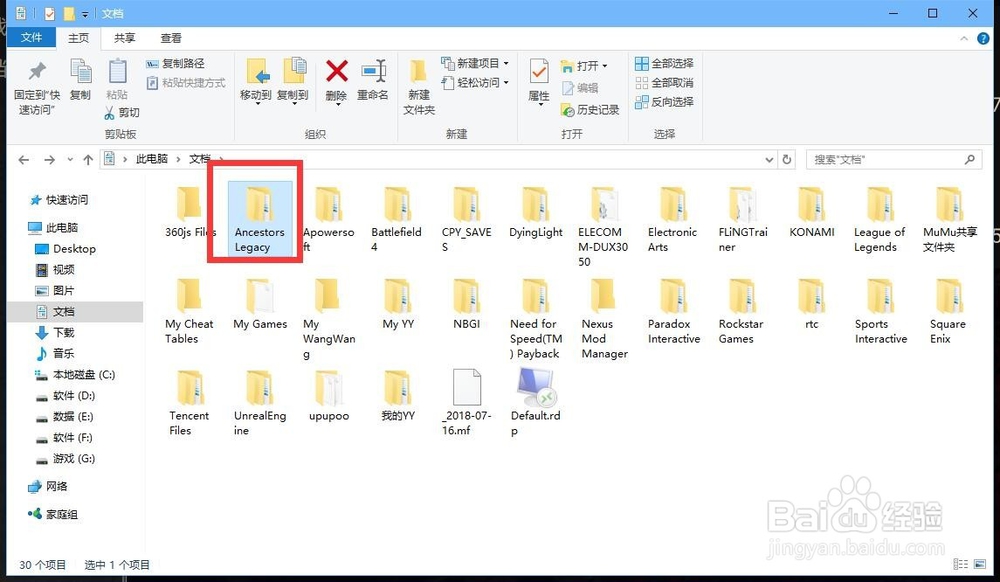
Task: Switch to details view in status bar
Action: (960, 564)
